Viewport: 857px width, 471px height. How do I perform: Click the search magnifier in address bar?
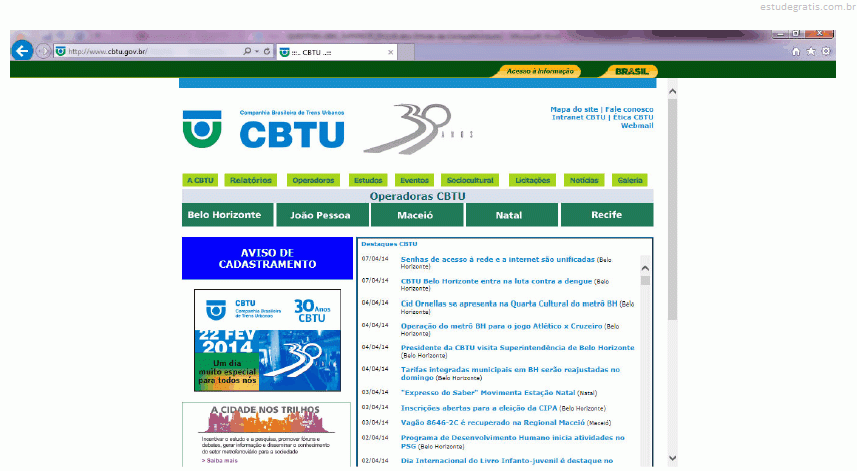(x=247, y=51)
